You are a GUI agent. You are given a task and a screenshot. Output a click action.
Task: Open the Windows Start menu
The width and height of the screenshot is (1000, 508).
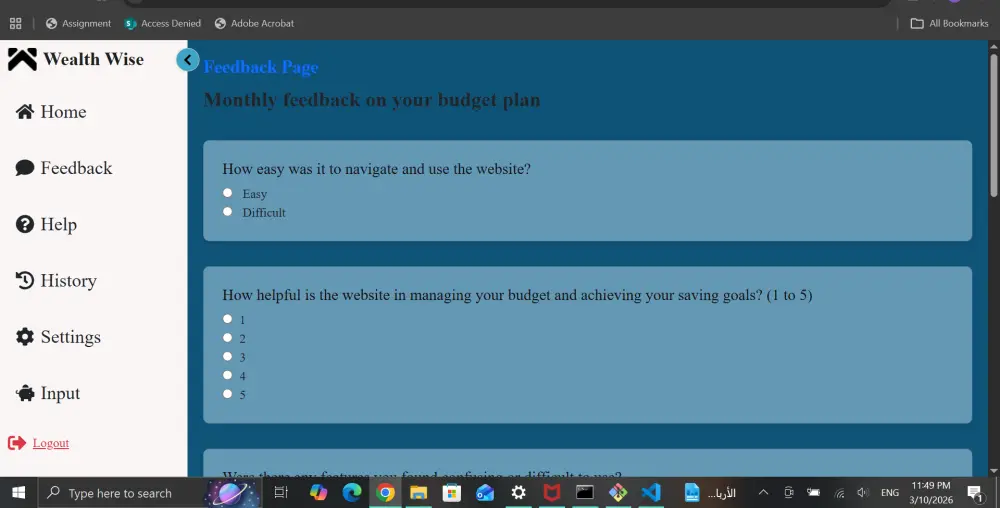tap(18, 493)
